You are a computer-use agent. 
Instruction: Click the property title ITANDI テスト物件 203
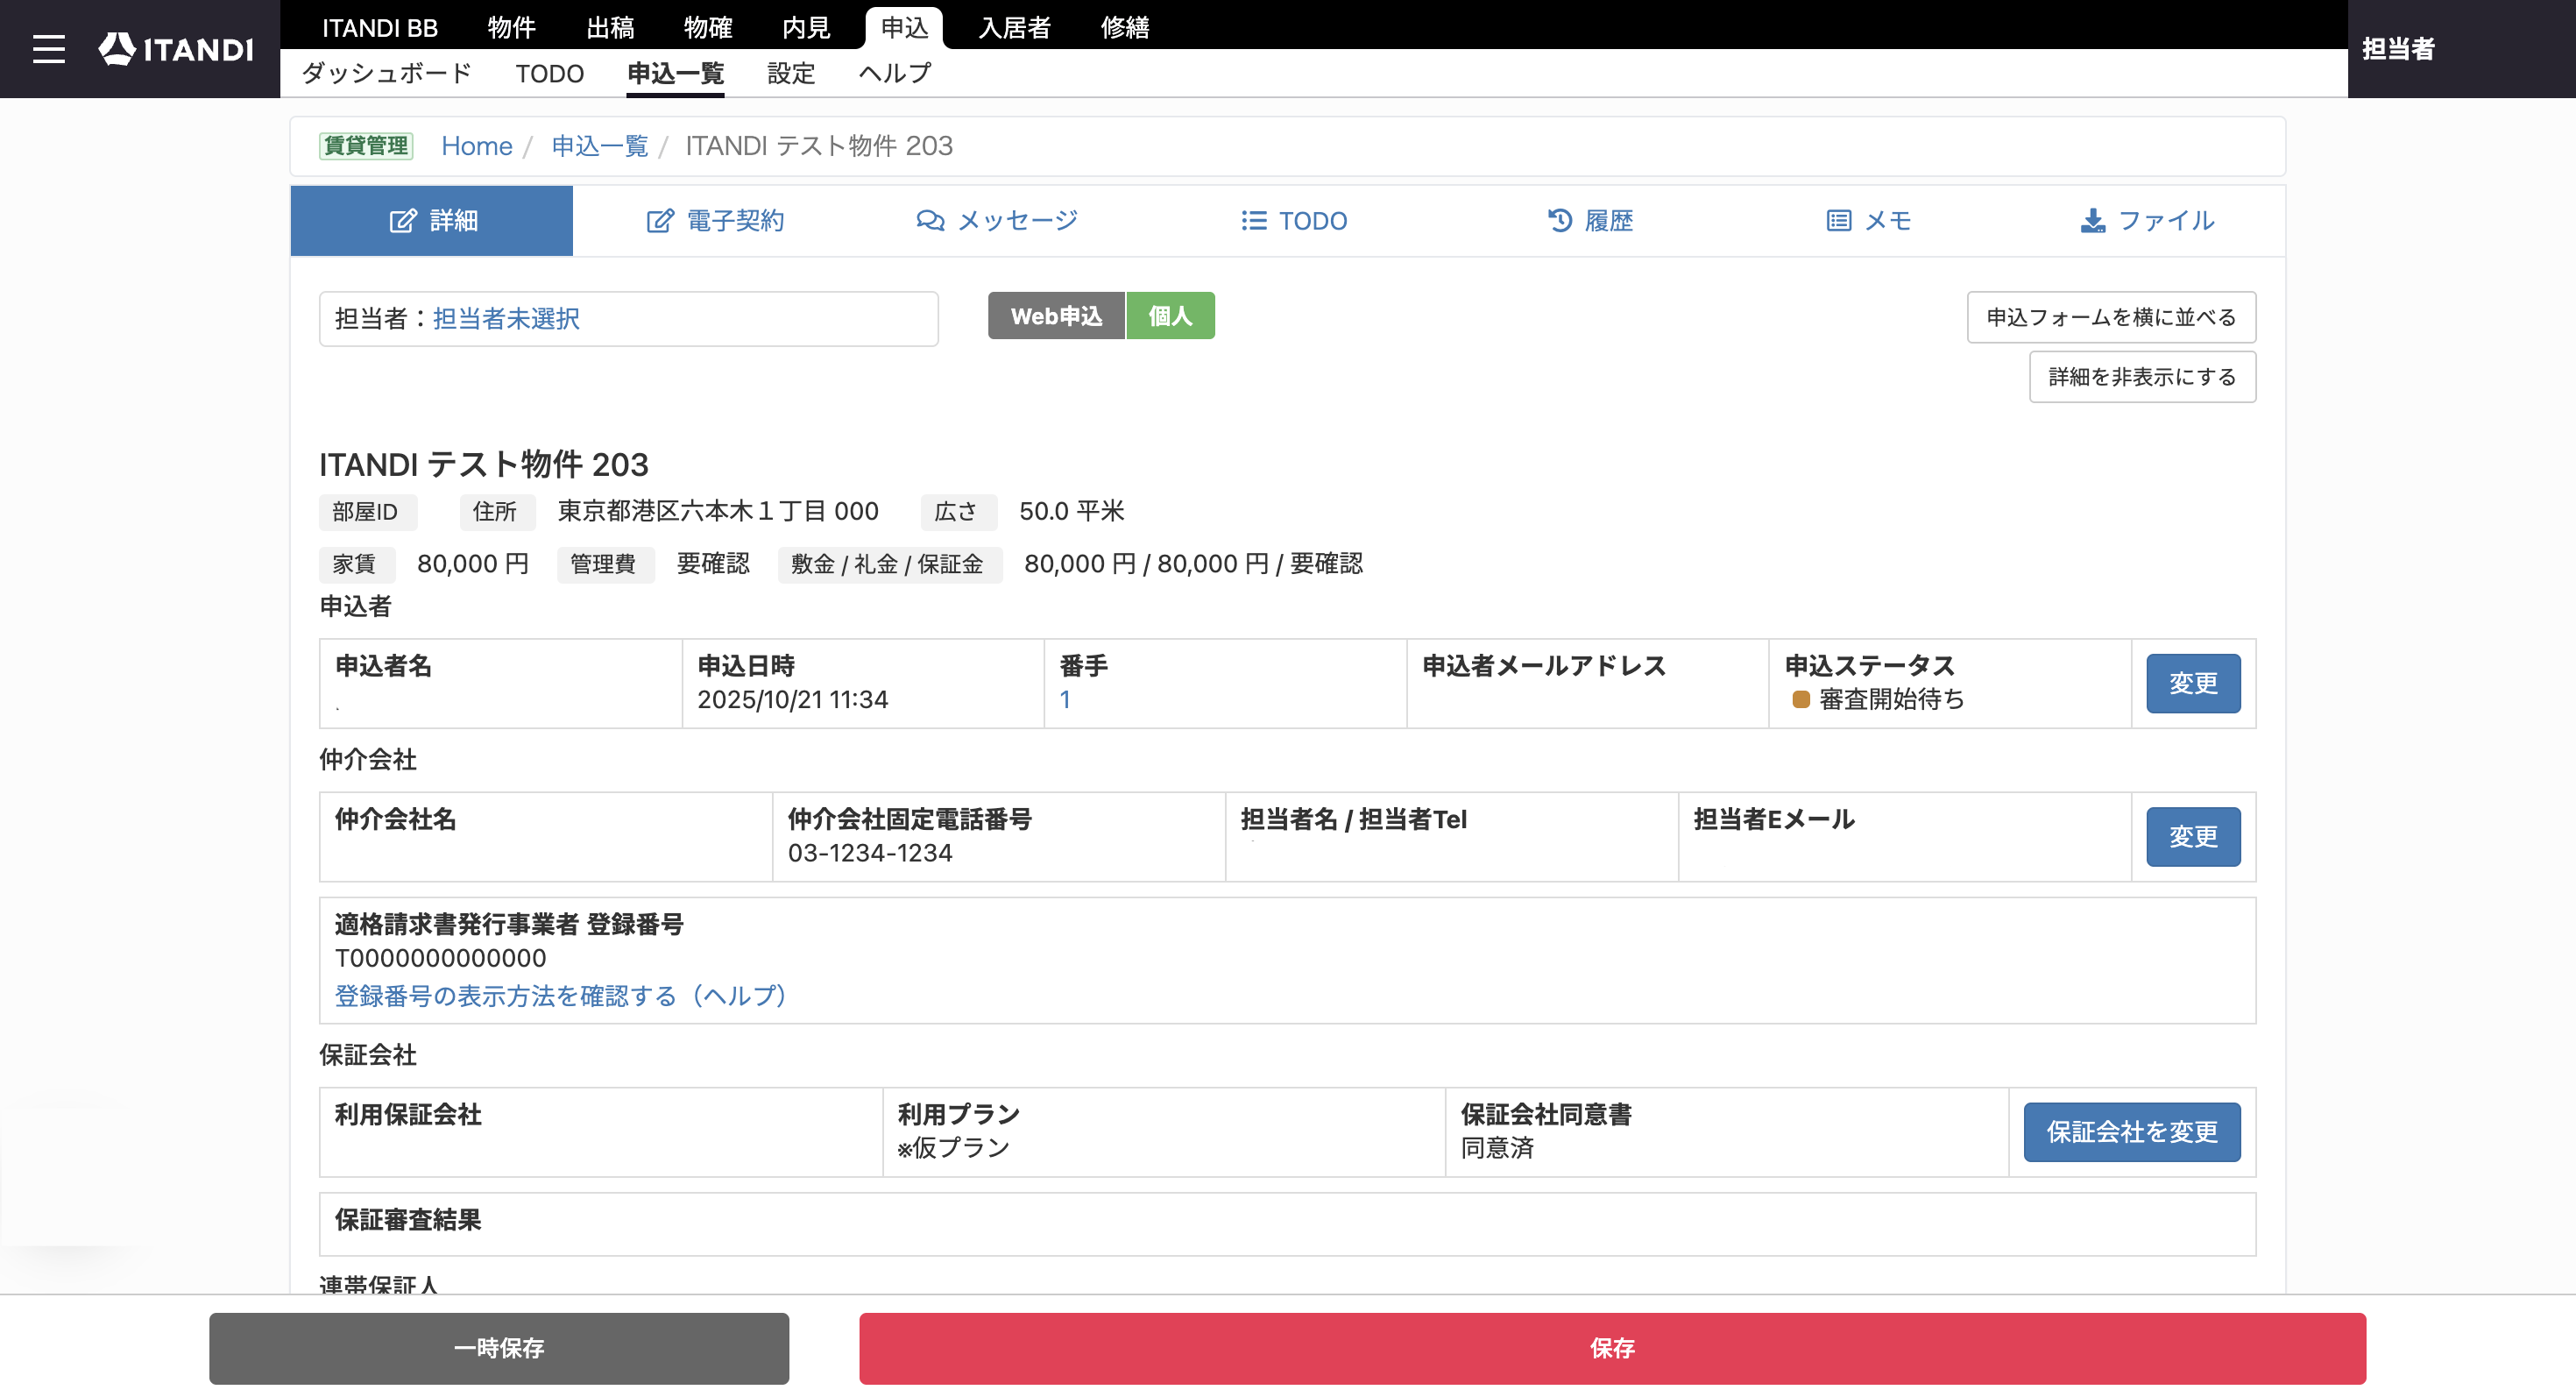(484, 464)
